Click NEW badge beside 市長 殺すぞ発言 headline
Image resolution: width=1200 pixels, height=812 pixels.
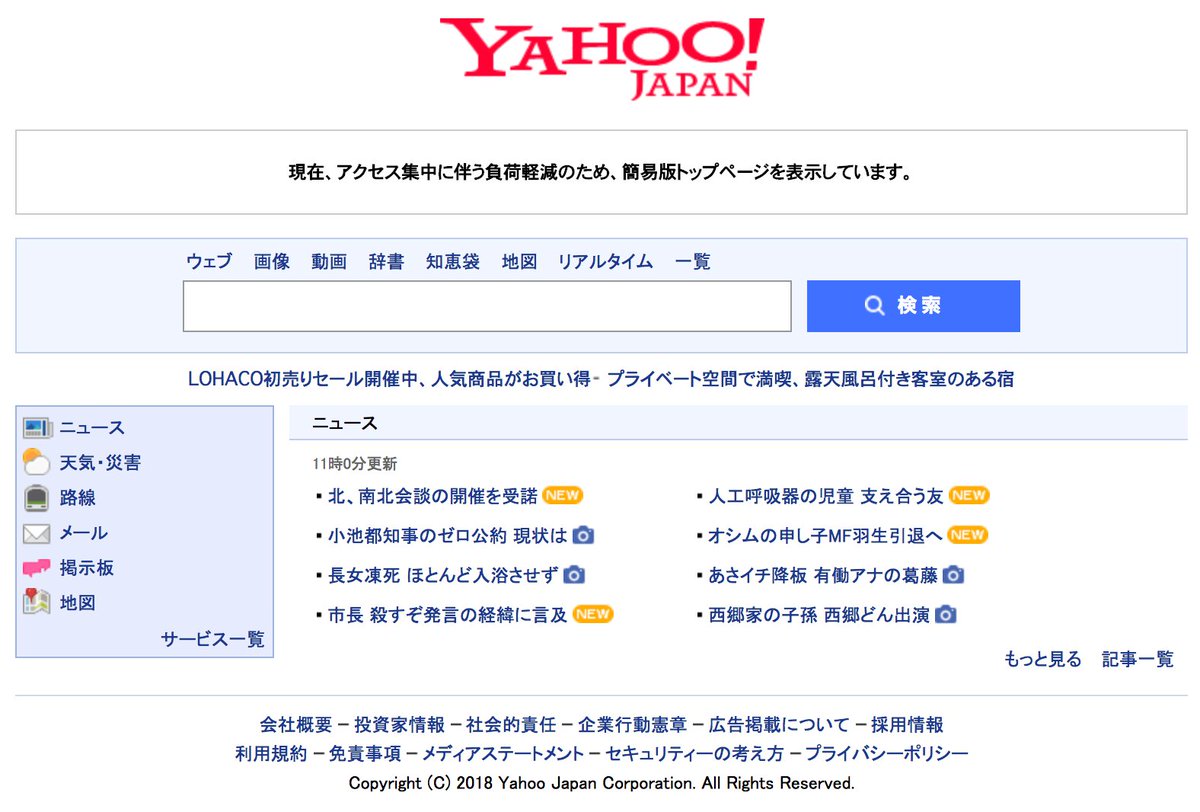(593, 614)
